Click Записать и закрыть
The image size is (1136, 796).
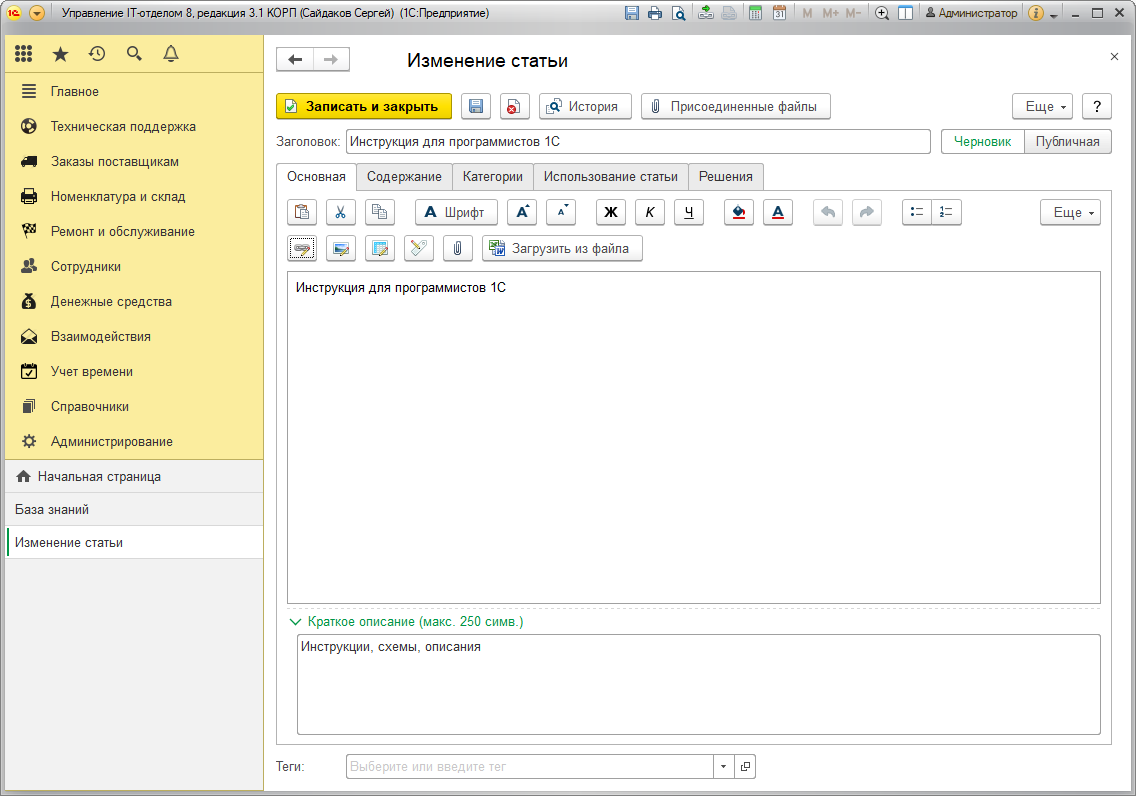[x=364, y=106]
